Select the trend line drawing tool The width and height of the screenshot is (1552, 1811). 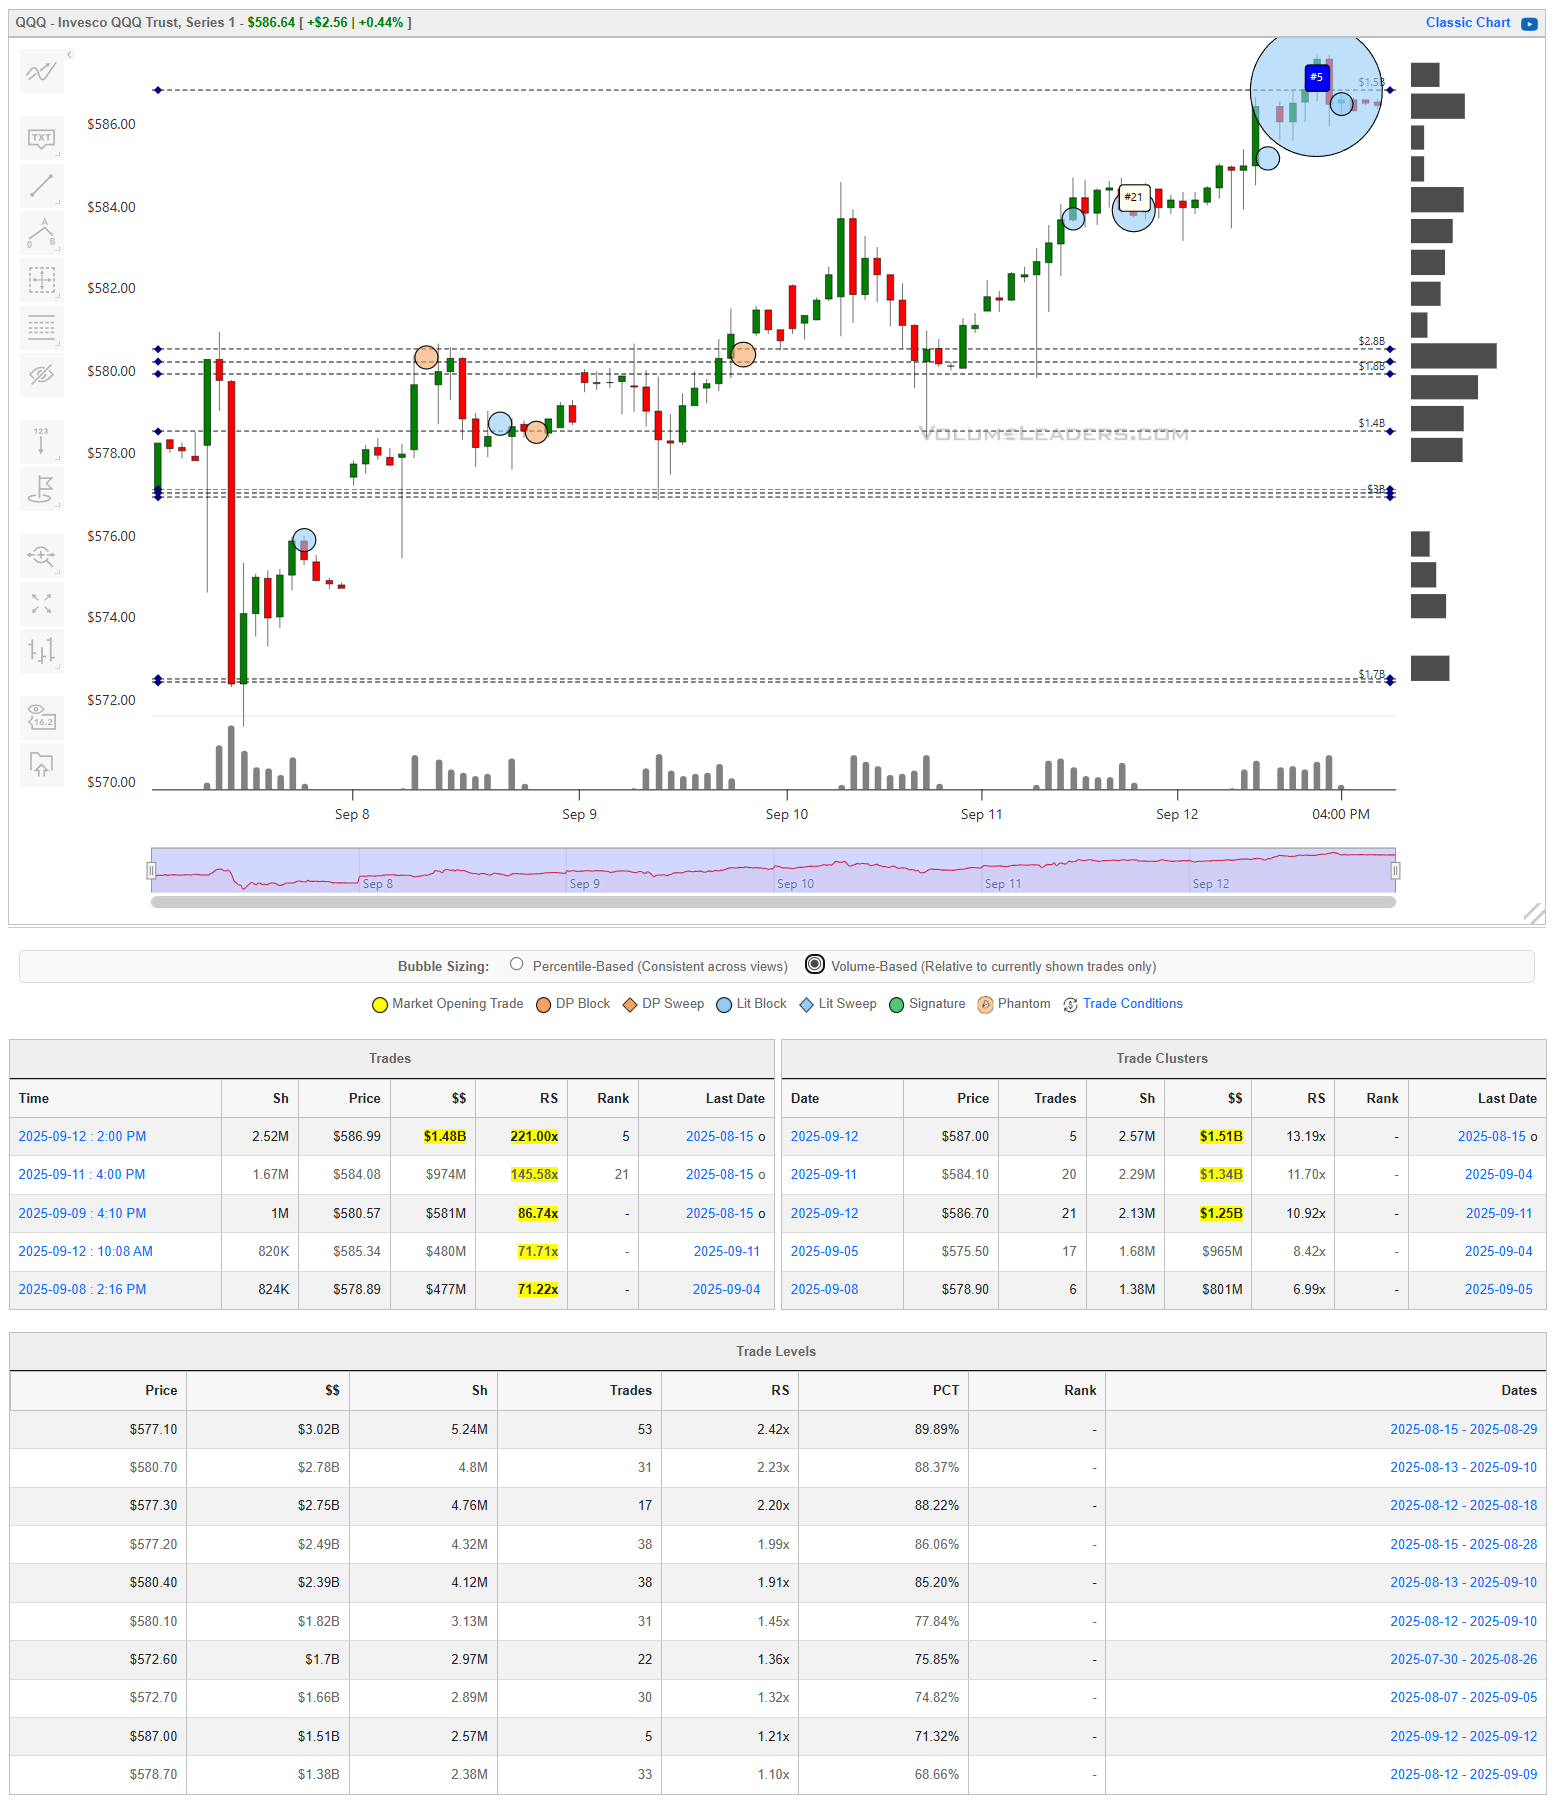pyautogui.click(x=41, y=185)
